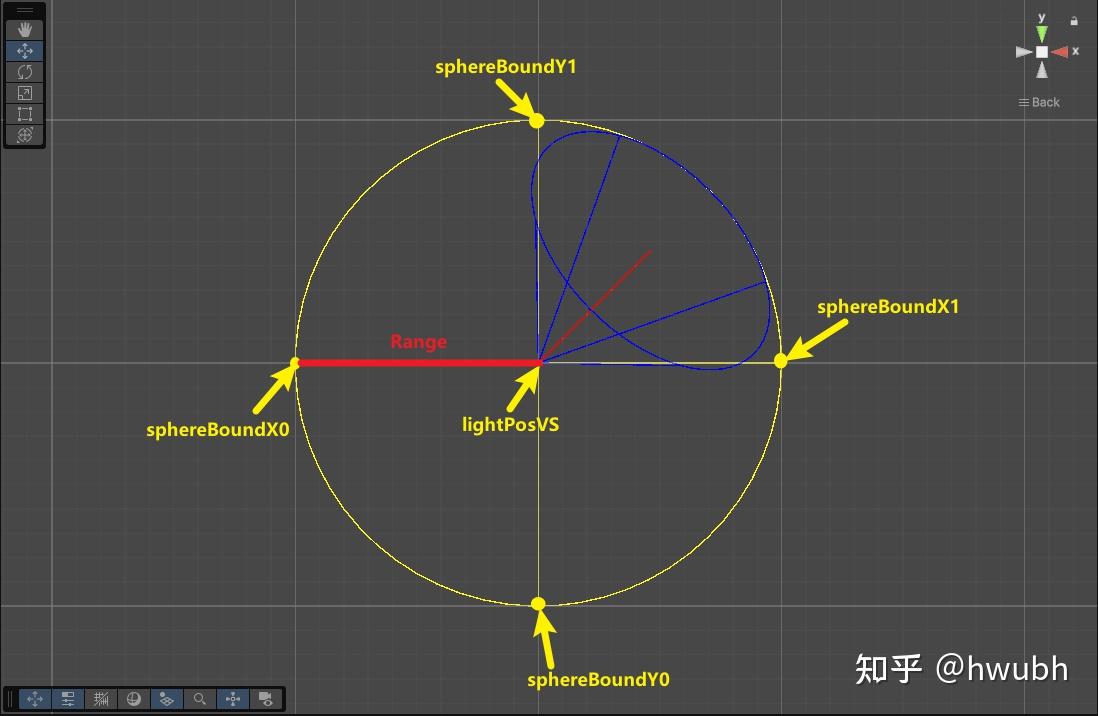
Task: Toggle the crossed-out grid icon
Action: (101, 698)
